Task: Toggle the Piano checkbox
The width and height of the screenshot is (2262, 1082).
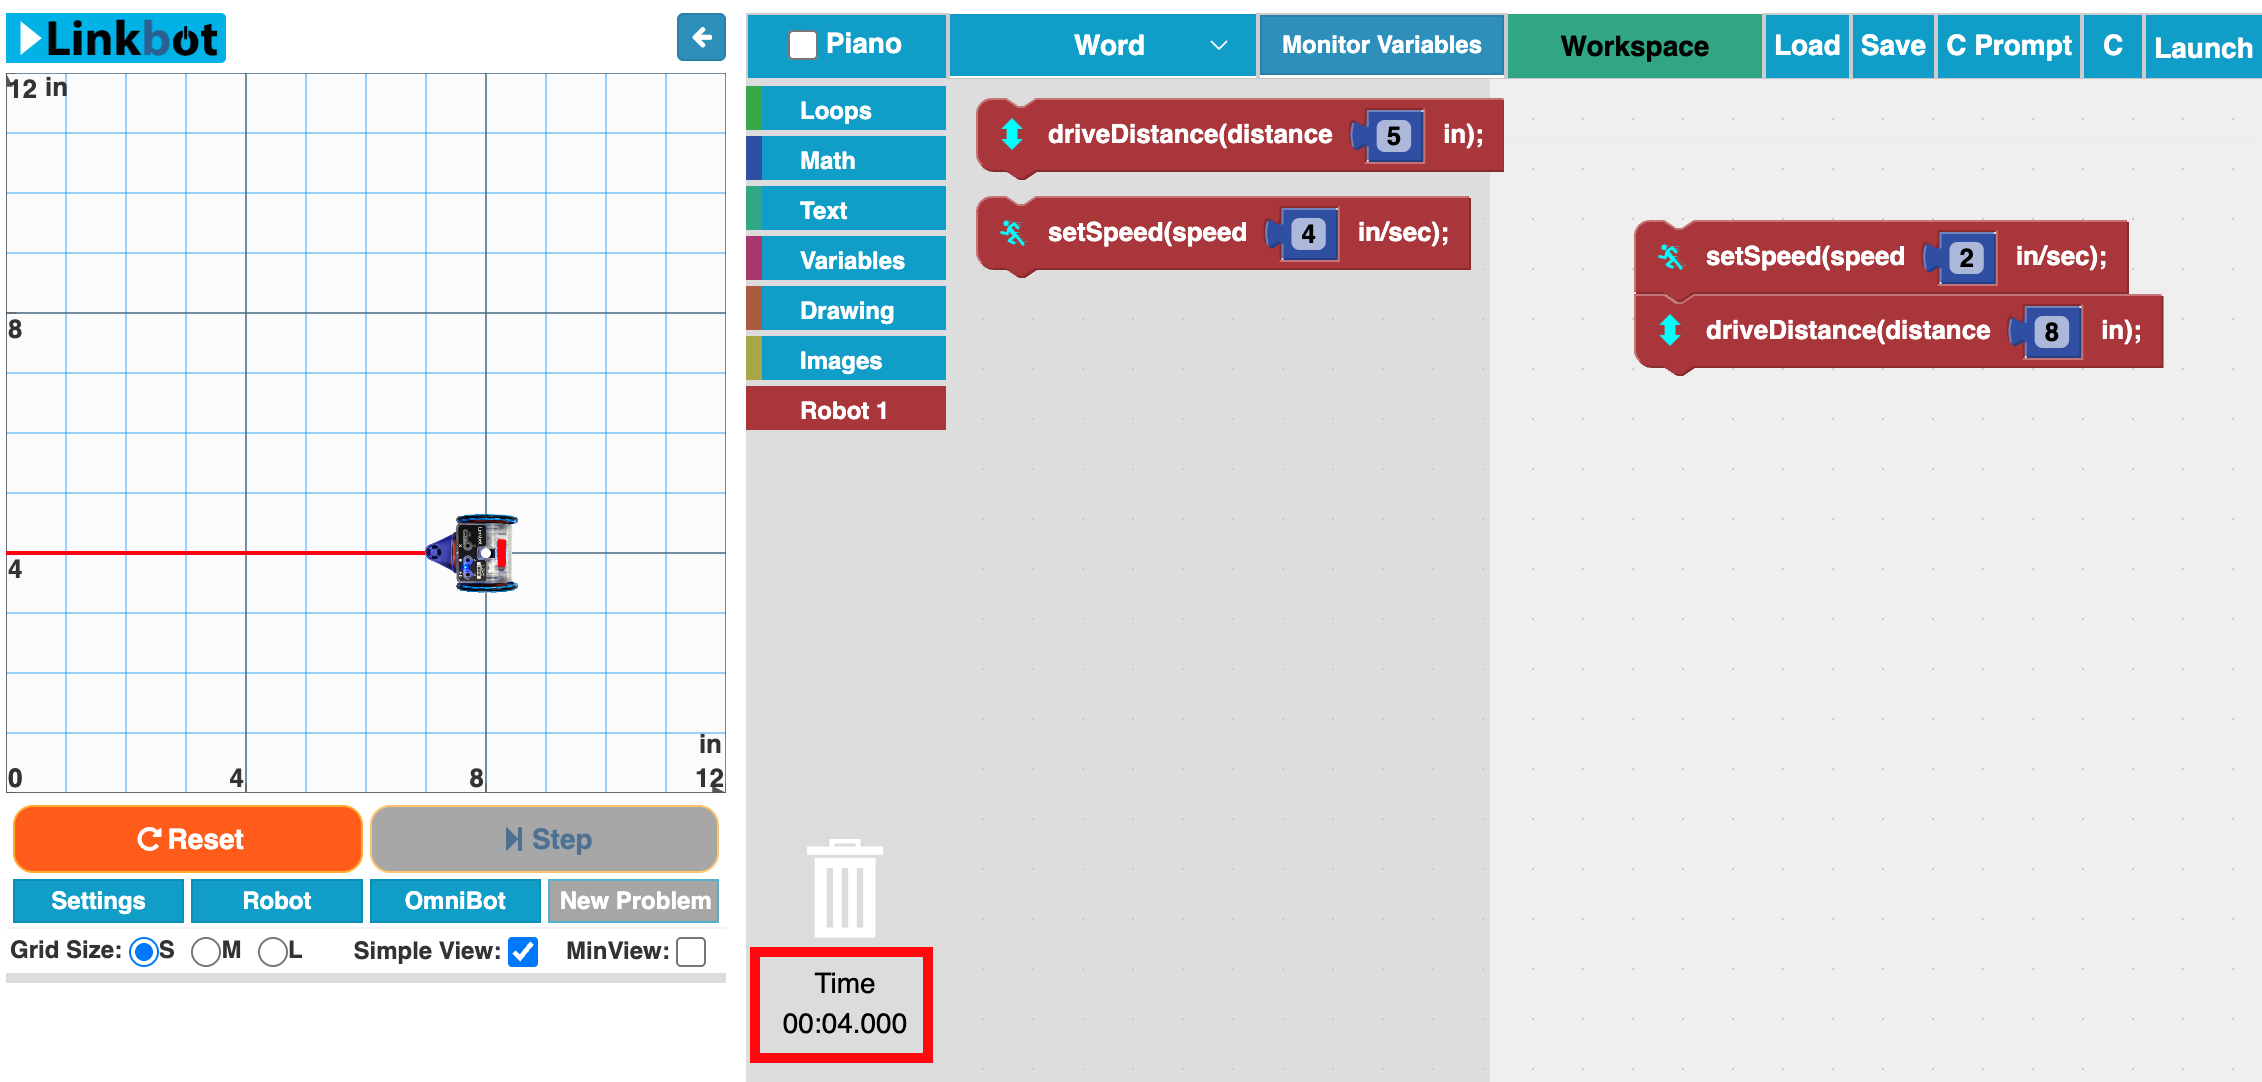Action: pos(802,45)
